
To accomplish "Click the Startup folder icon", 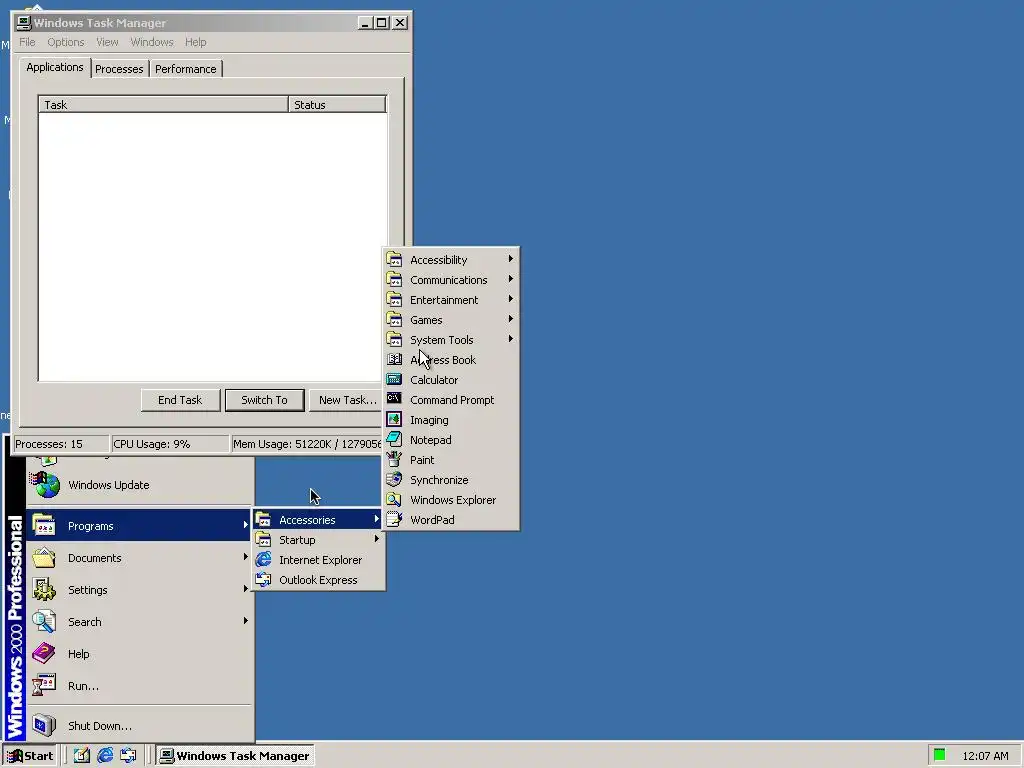I will (263, 539).
